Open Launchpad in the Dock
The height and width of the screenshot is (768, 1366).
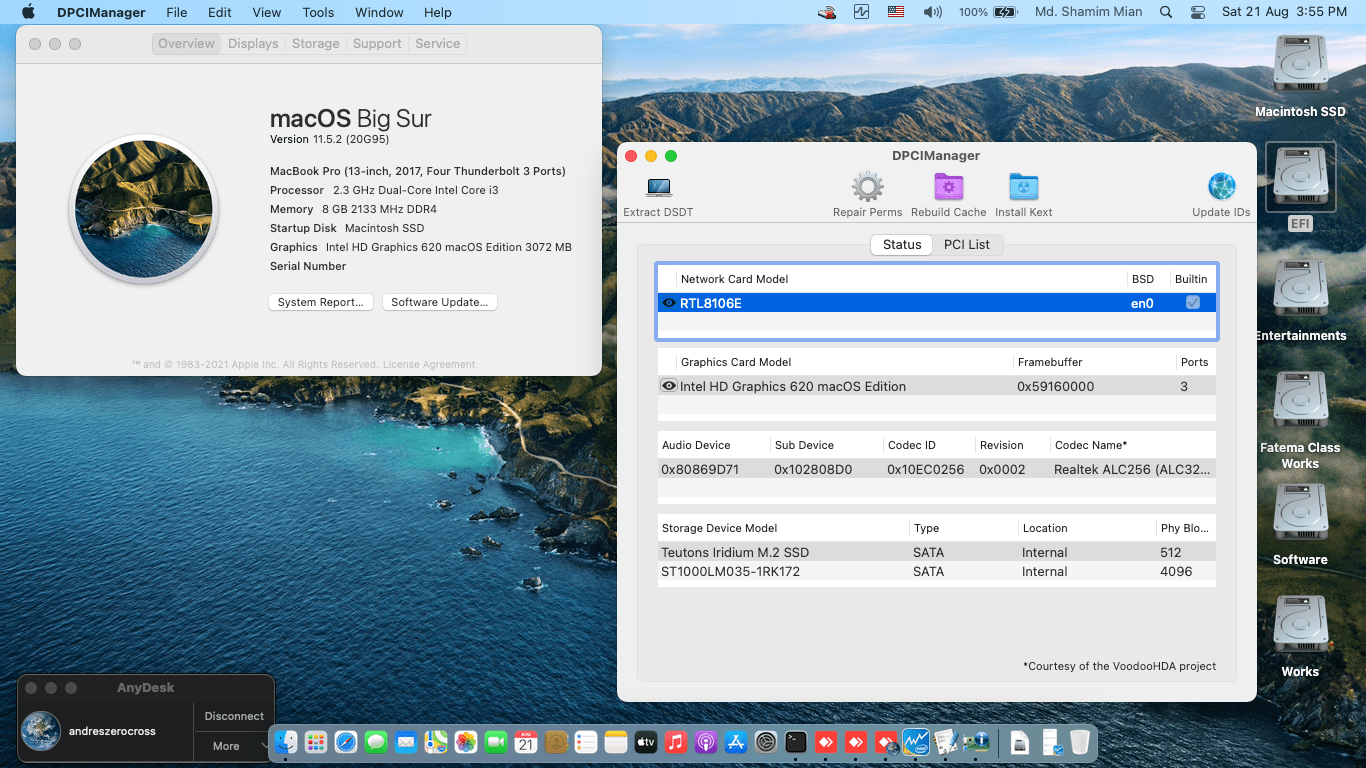(316, 742)
